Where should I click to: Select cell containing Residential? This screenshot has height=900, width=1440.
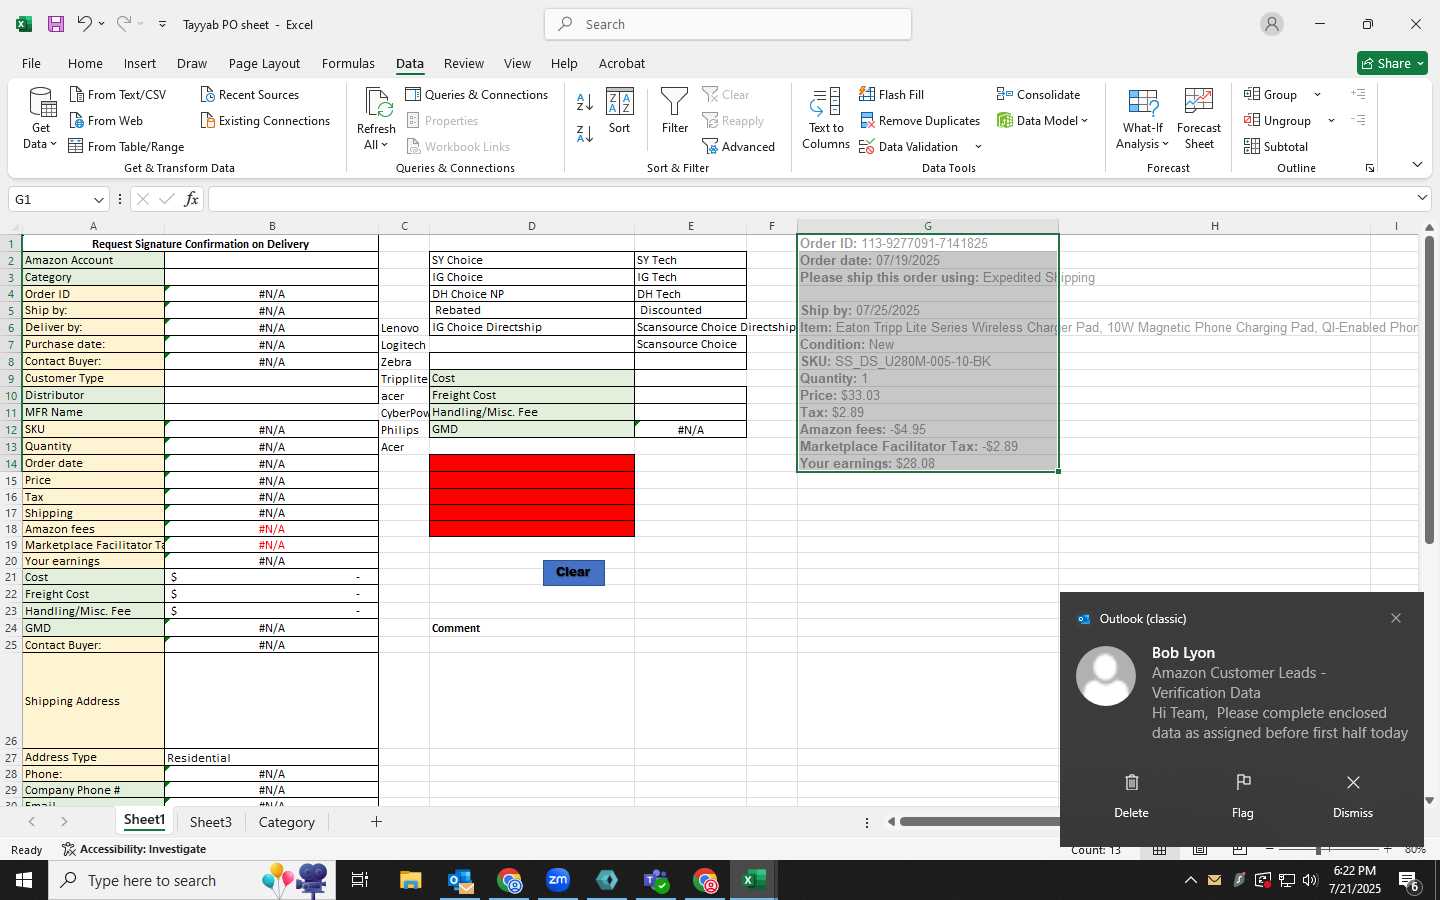coord(271,758)
